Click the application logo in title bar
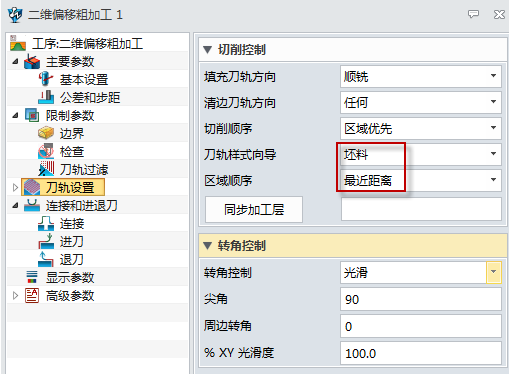 click(15, 15)
